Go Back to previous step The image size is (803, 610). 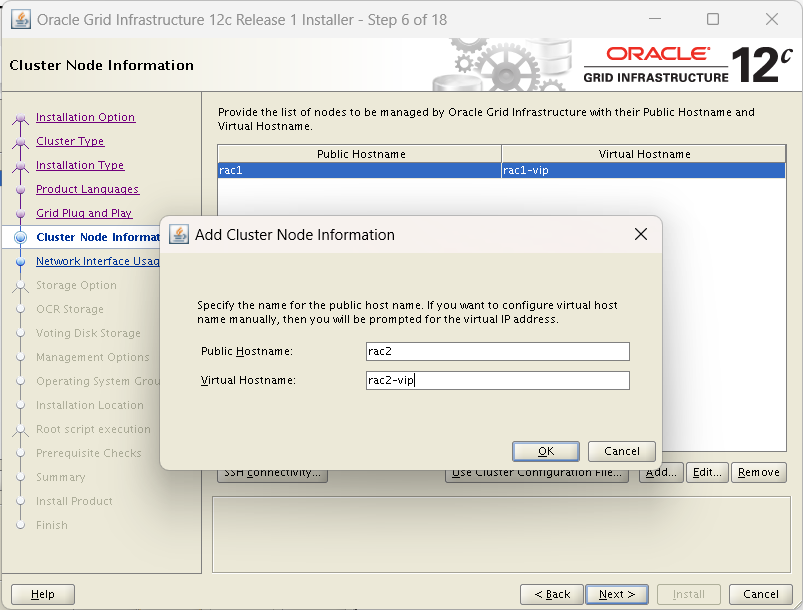coord(552,594)
